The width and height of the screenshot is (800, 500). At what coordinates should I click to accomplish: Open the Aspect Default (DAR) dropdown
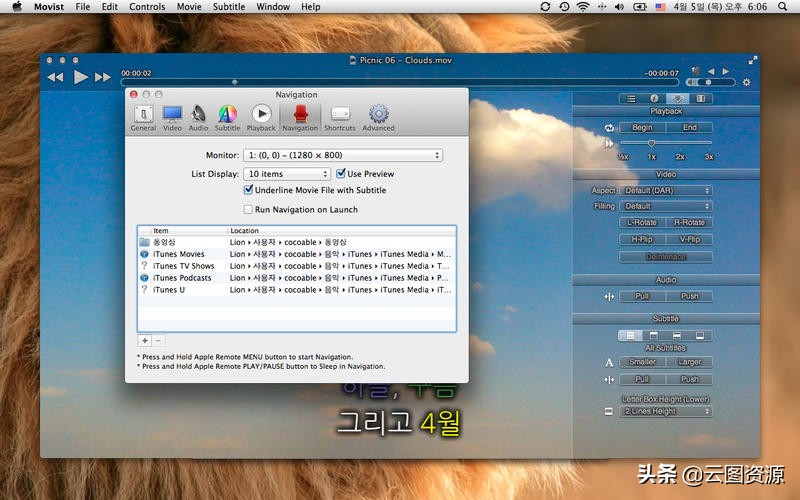(666, 191)
